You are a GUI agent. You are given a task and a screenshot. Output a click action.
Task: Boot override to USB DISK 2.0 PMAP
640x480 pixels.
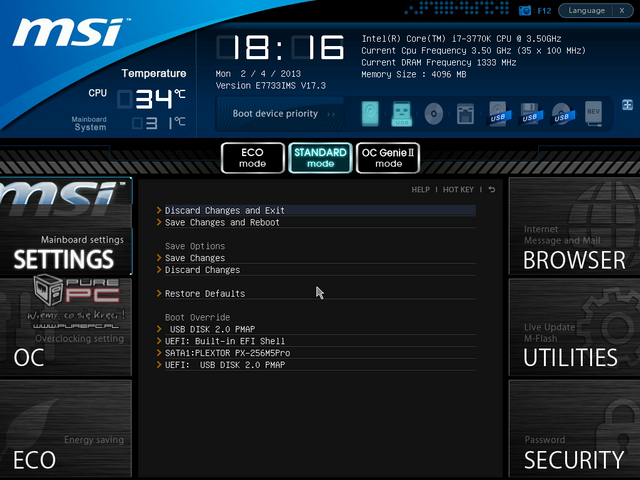pos(316,329)
